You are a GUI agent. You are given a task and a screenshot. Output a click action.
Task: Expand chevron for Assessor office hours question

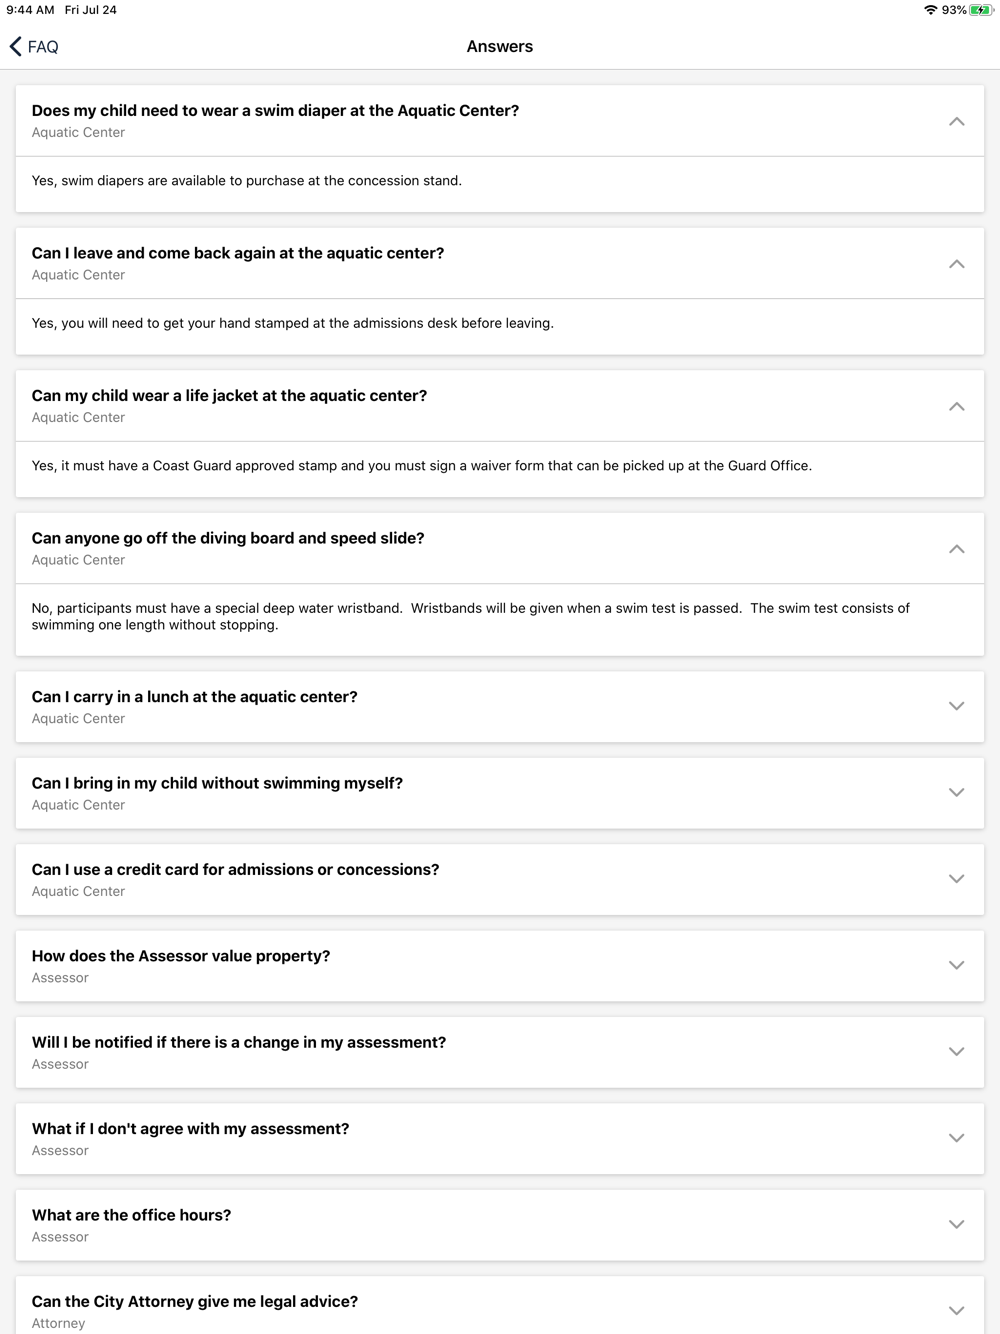coord(956,1224)
